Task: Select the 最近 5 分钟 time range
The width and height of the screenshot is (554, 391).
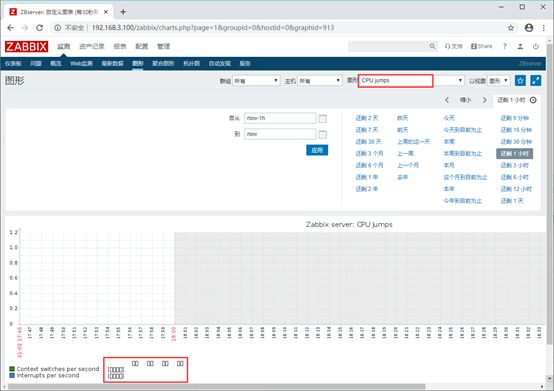Action: (514, 118)
